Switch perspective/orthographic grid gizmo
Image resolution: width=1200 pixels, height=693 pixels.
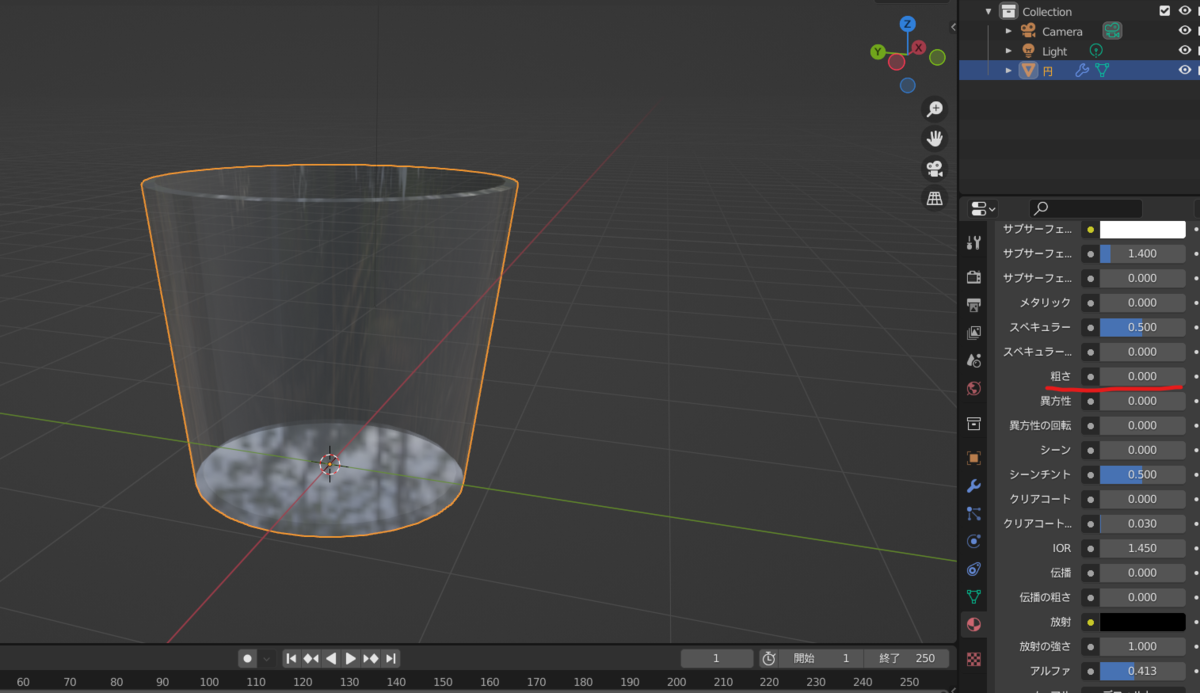click(x=935, y=199)
